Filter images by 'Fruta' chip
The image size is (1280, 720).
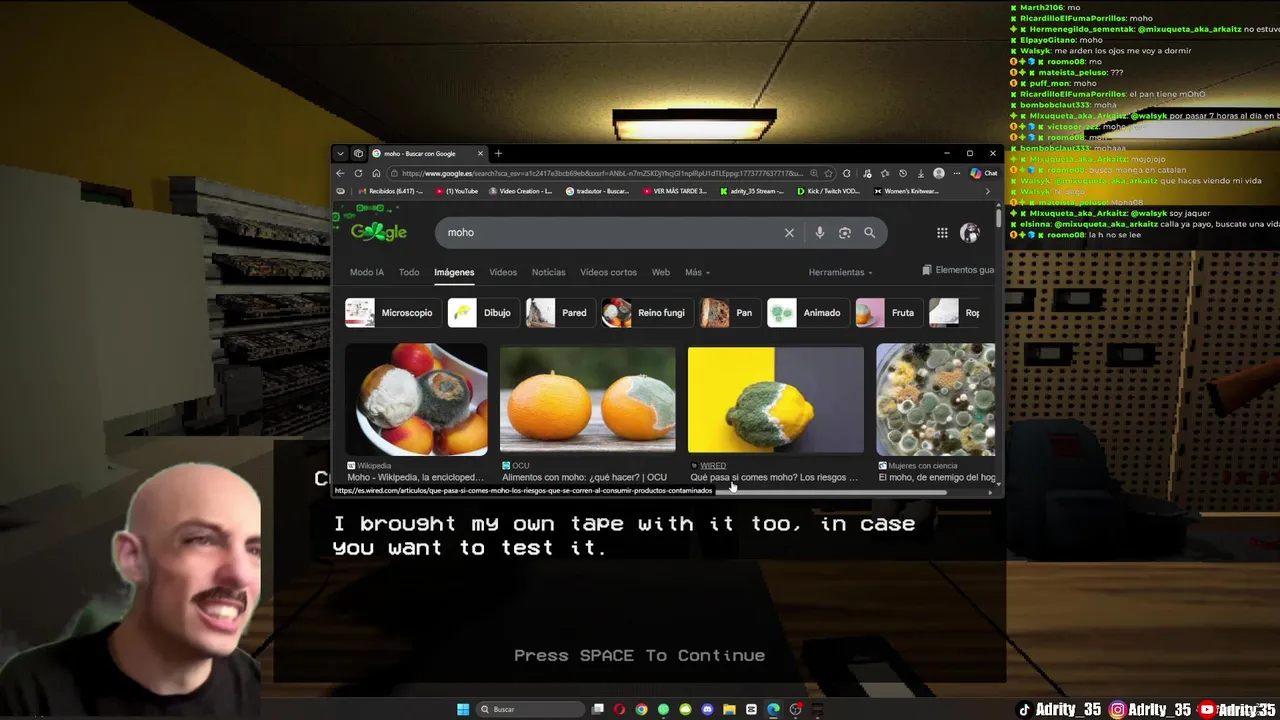[x=888, y=313]
